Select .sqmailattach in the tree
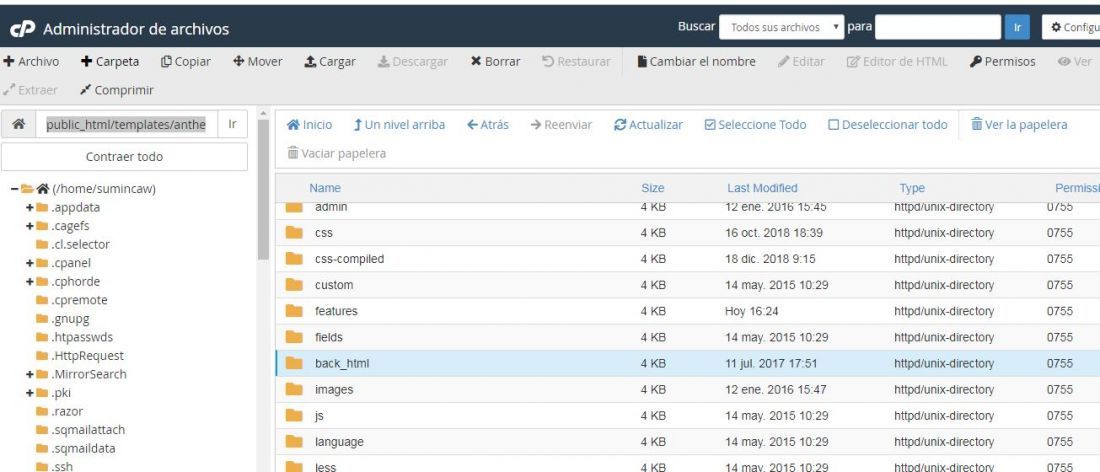The width and height of the screenshot is (1100, 472). pos(88,430)
